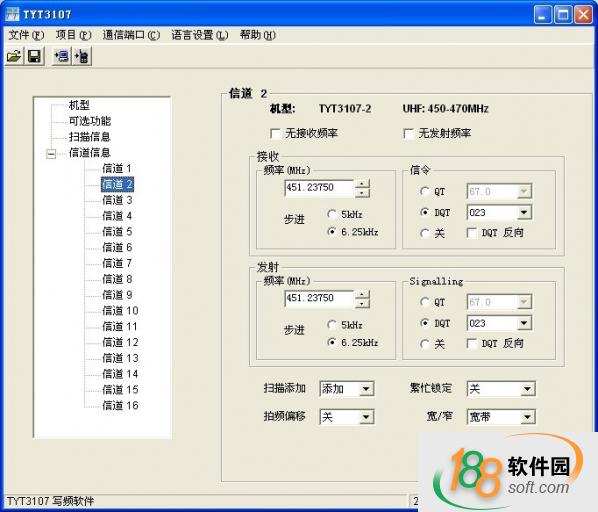
Task: Select 6.25kHz step in the 接收 section
Action: pyautogui.click(x=332, y=232)
